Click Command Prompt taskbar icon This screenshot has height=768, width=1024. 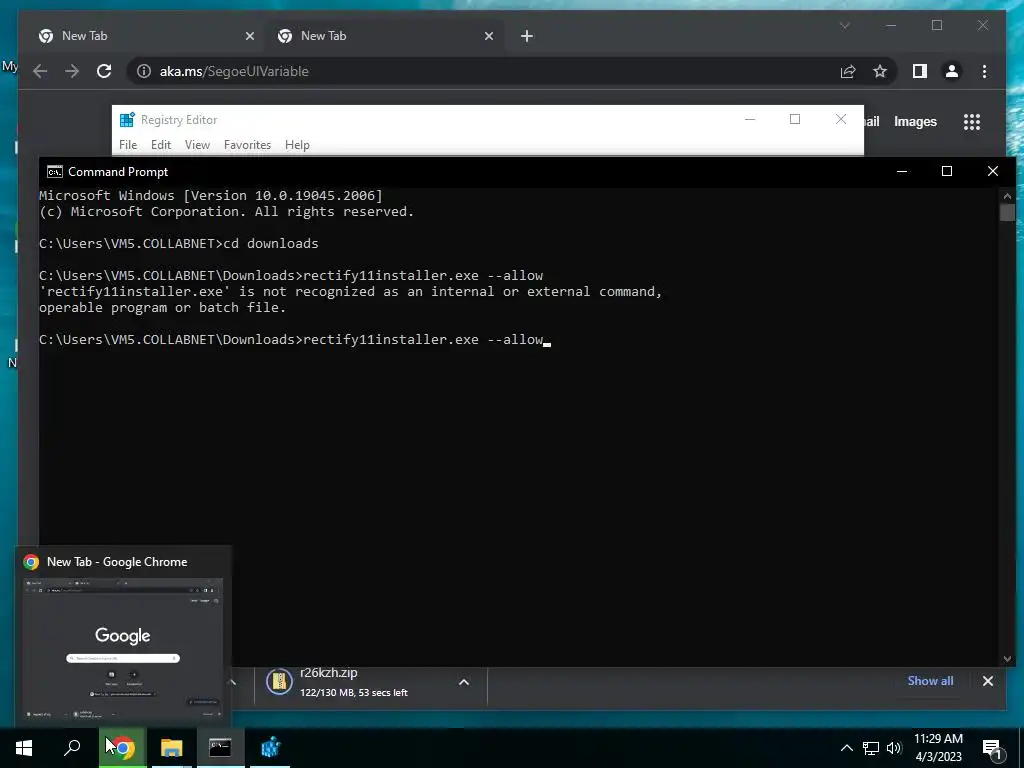(220, 747)
